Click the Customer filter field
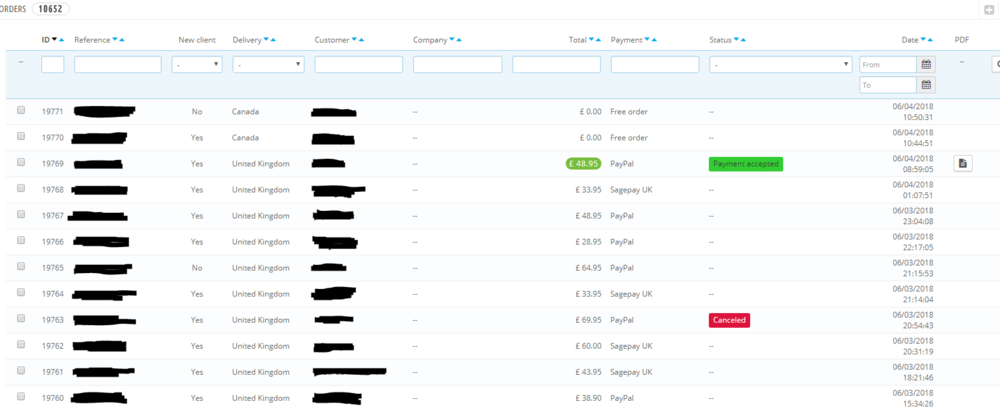Screen dimensions: 1000x409 [x=359, y=64]
